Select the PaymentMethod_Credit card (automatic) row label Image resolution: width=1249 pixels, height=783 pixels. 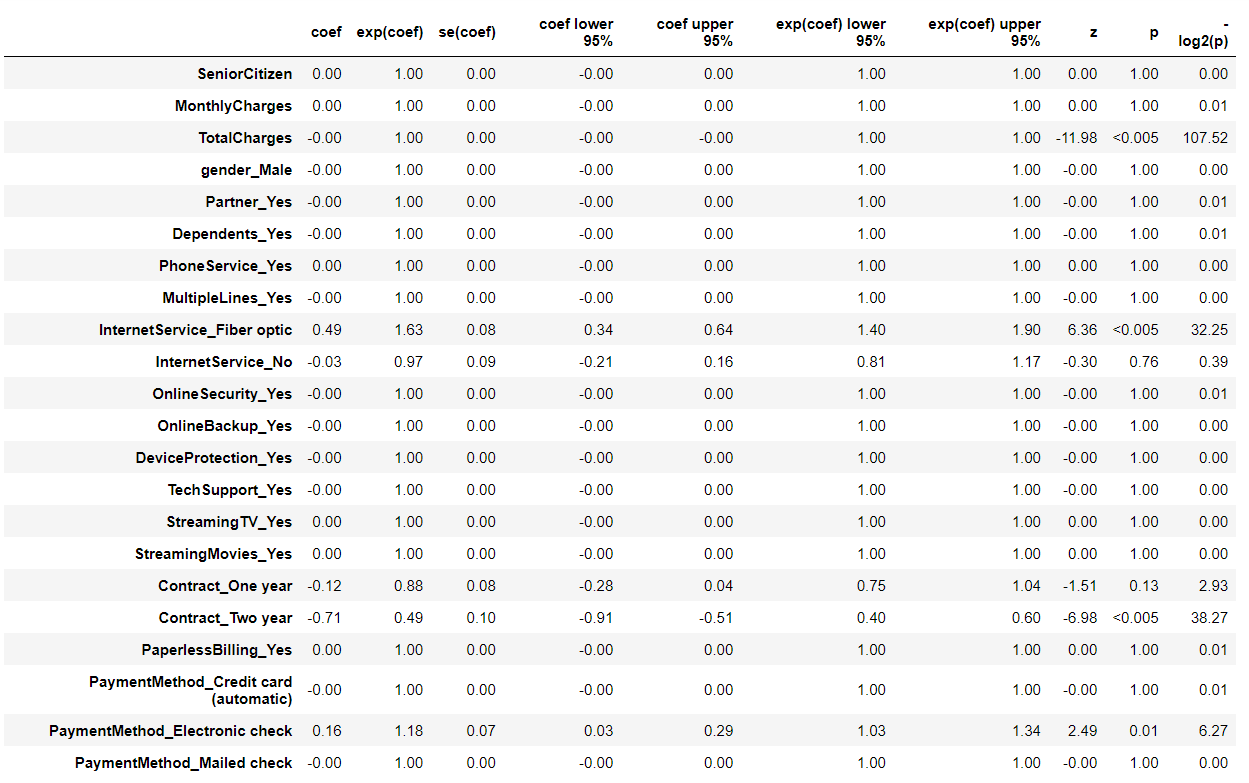pos(191,690)
